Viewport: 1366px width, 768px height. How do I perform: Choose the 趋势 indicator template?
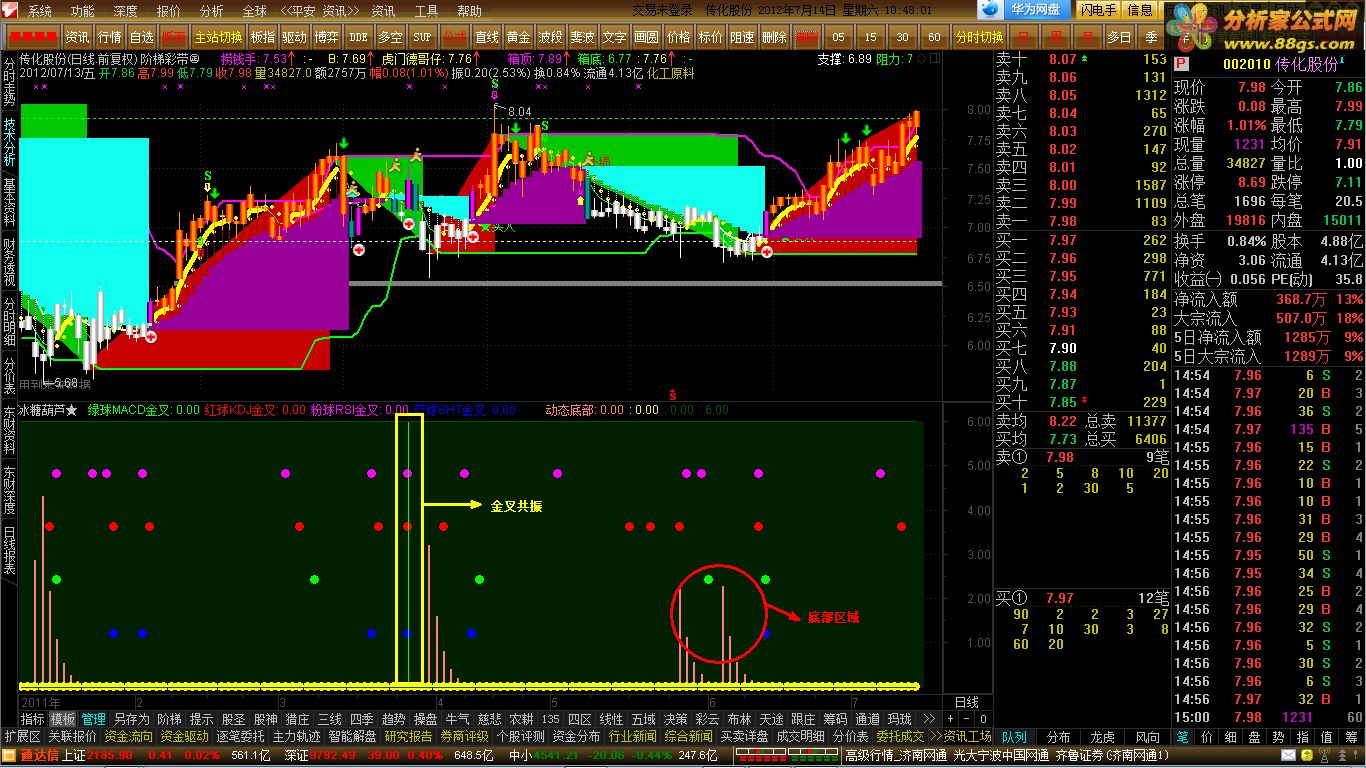[x=393, y=719]
